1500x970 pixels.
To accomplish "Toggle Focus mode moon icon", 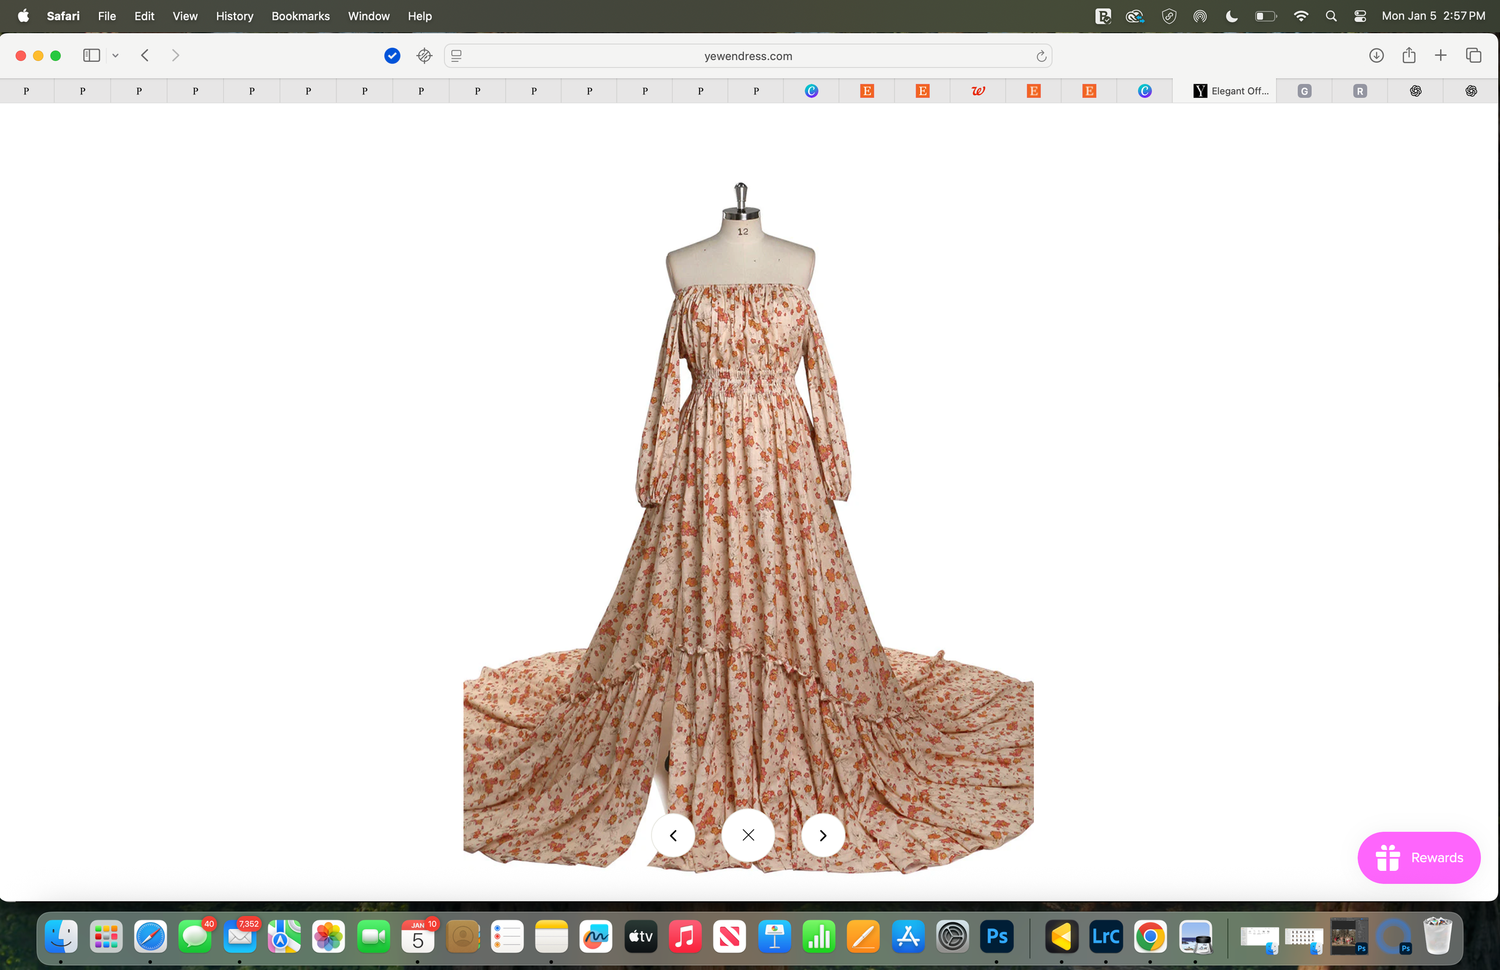I will click(1232, 16).
